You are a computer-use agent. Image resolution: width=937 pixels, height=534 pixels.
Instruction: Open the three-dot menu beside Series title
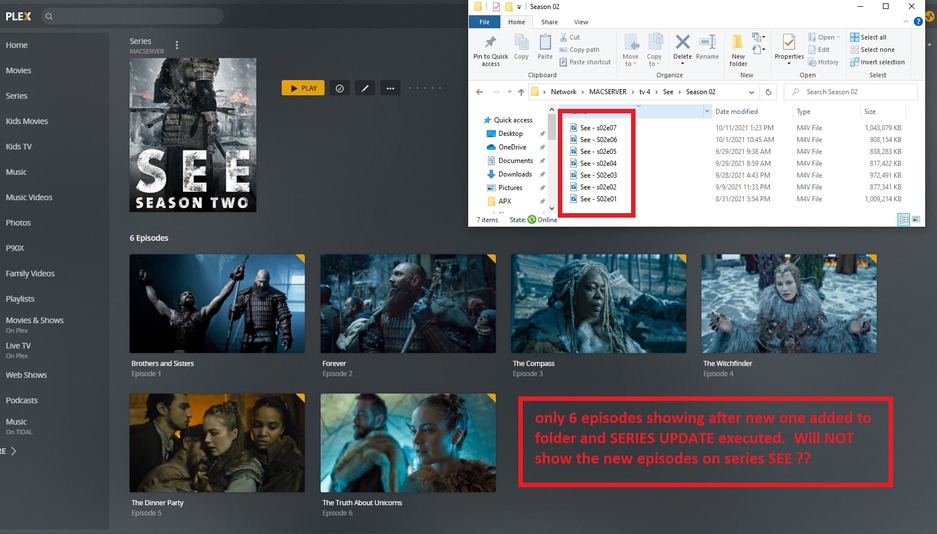tap(176, 45)
